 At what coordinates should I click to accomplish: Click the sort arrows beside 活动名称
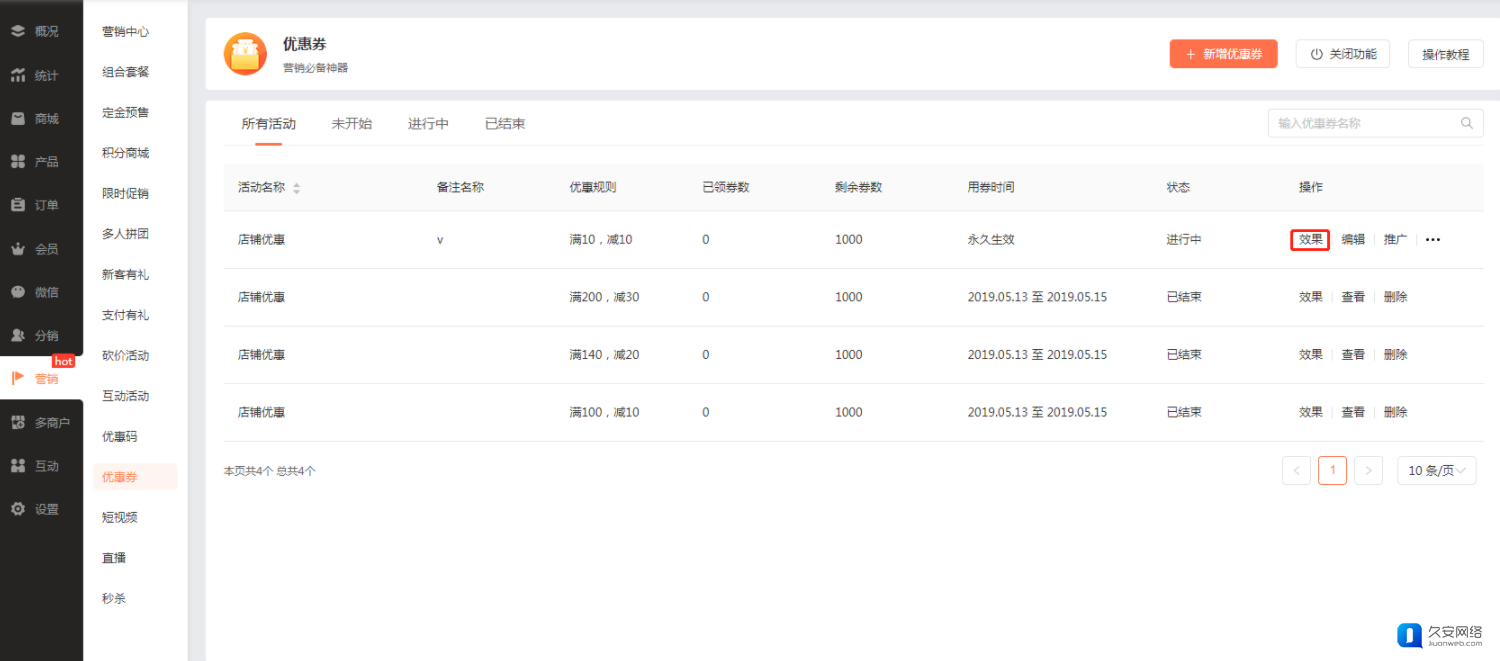click(x=296, y=188)
